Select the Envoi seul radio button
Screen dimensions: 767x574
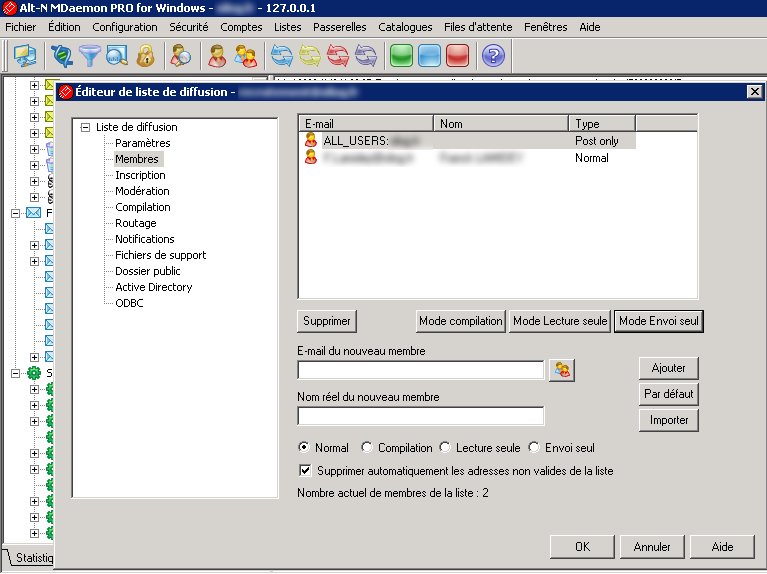534,447
